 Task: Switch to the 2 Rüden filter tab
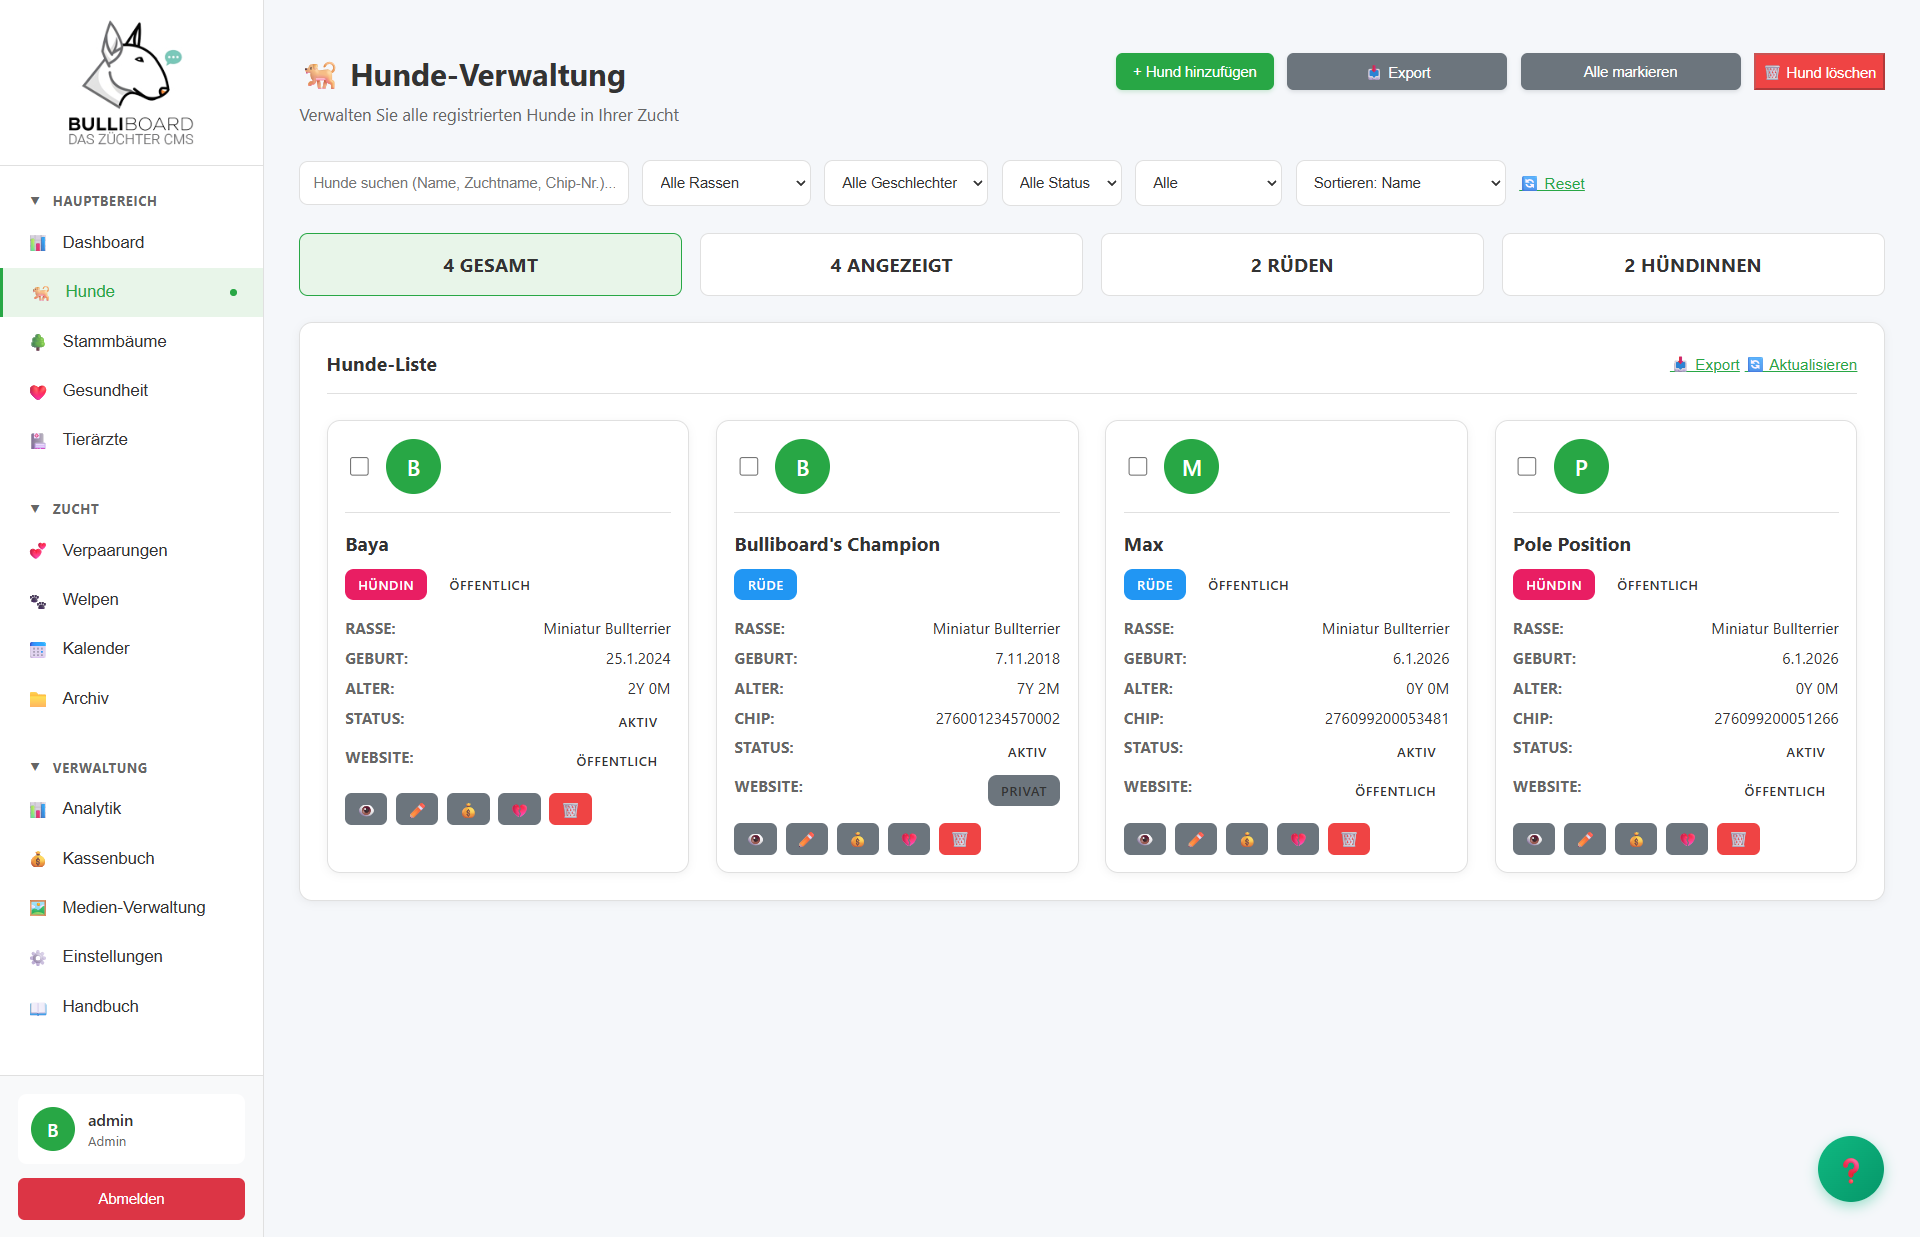coord(1291,265)
